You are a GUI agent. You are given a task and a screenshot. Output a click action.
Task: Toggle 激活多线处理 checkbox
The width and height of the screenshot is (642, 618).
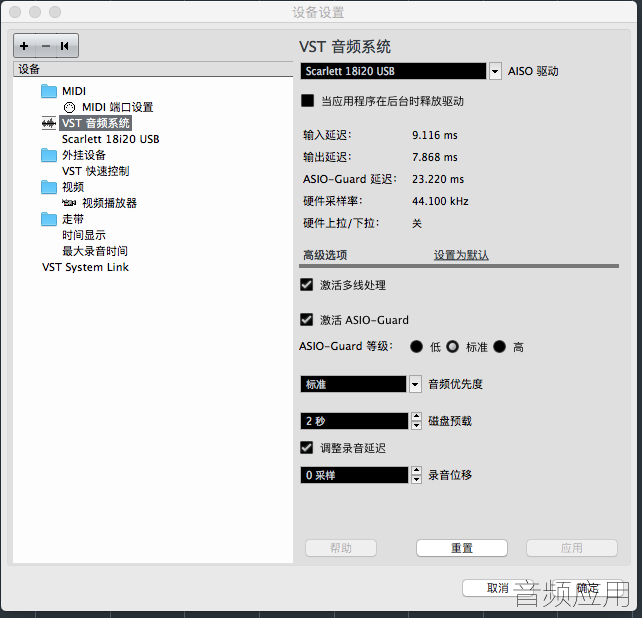coord(307,285)
